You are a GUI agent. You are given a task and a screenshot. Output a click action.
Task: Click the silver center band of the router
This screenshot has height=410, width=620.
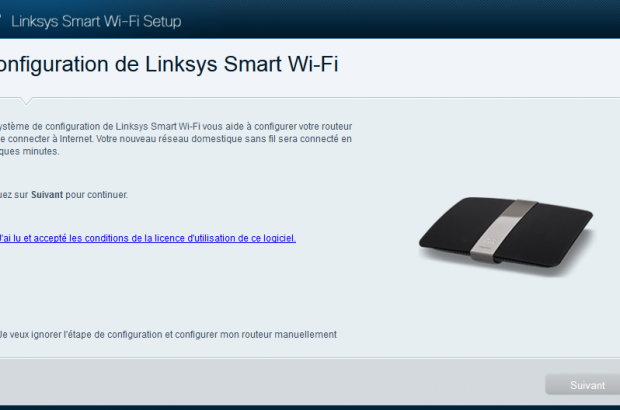point(502,230)
